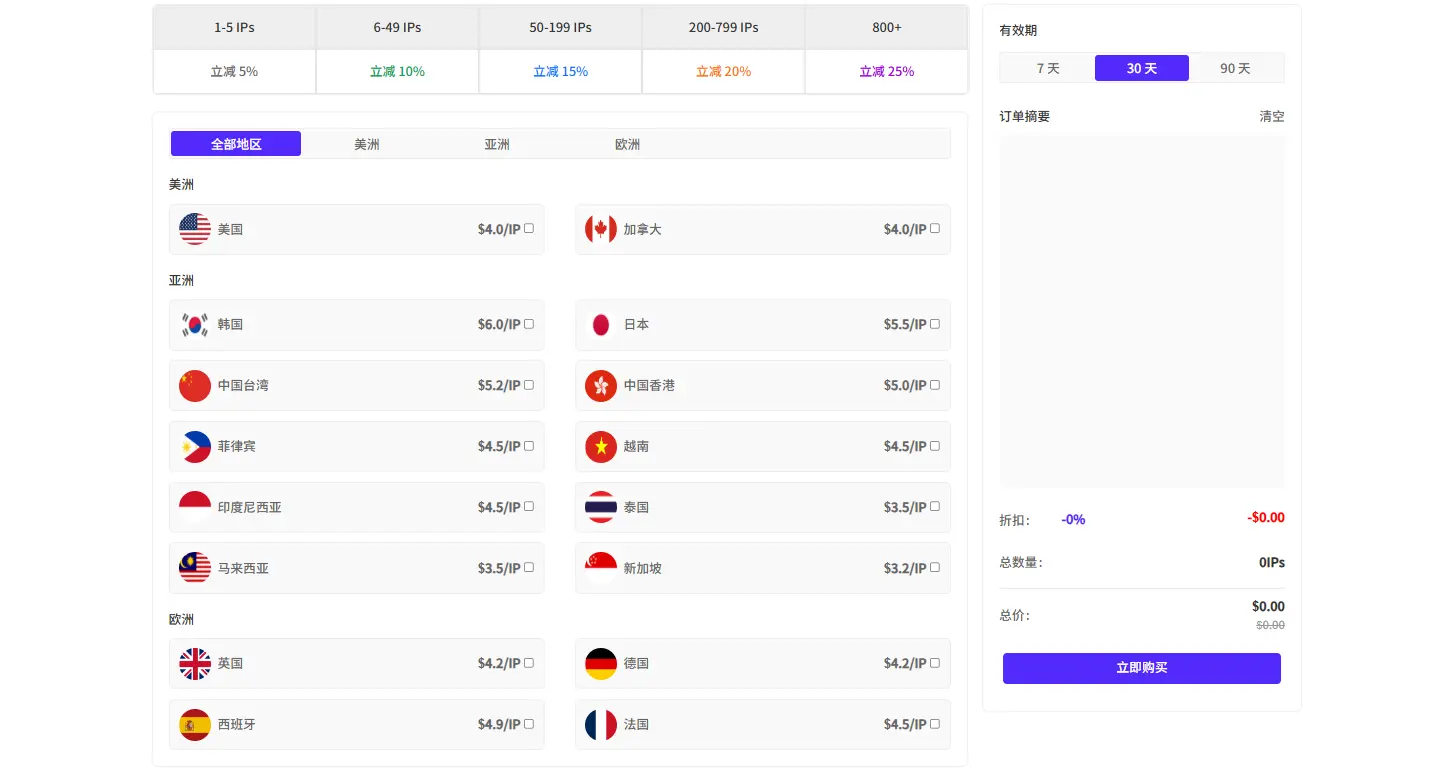Viewport: 1429px width, 781px height.
Task: Click the Singapore flag icon
Action: (601, 568)
